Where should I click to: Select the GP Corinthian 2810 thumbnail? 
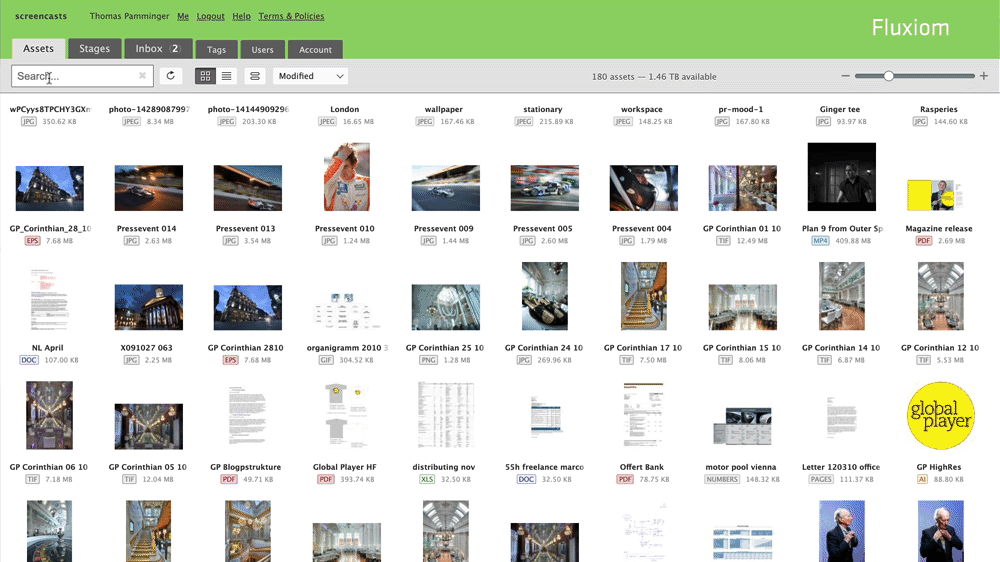coord(247,307)
